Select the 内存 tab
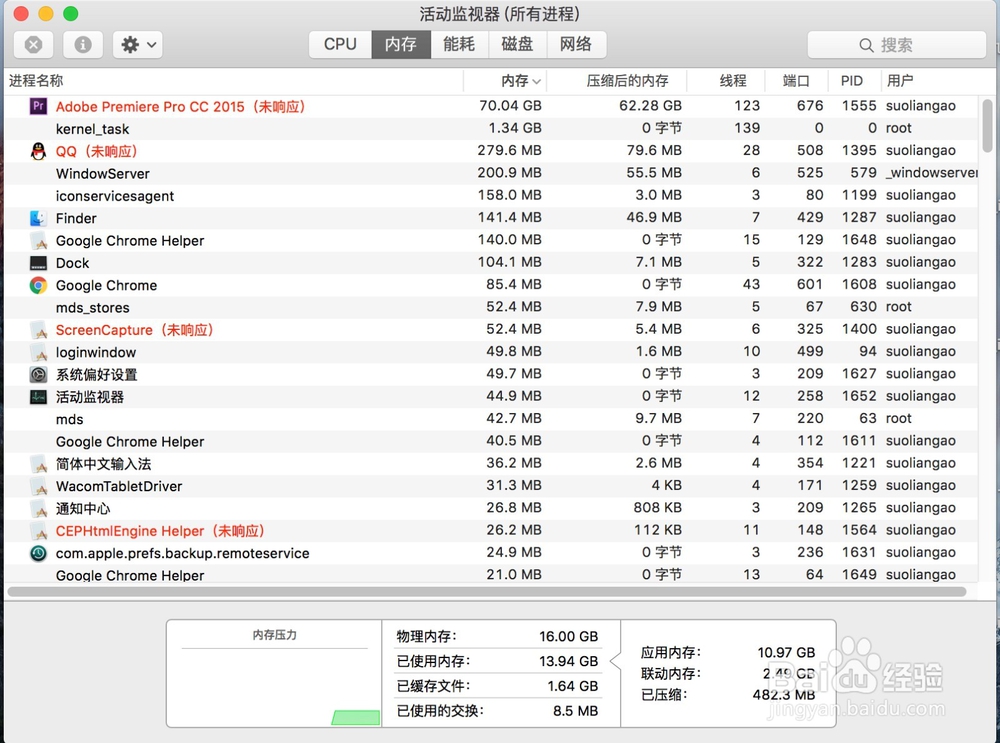 [401, 44]
